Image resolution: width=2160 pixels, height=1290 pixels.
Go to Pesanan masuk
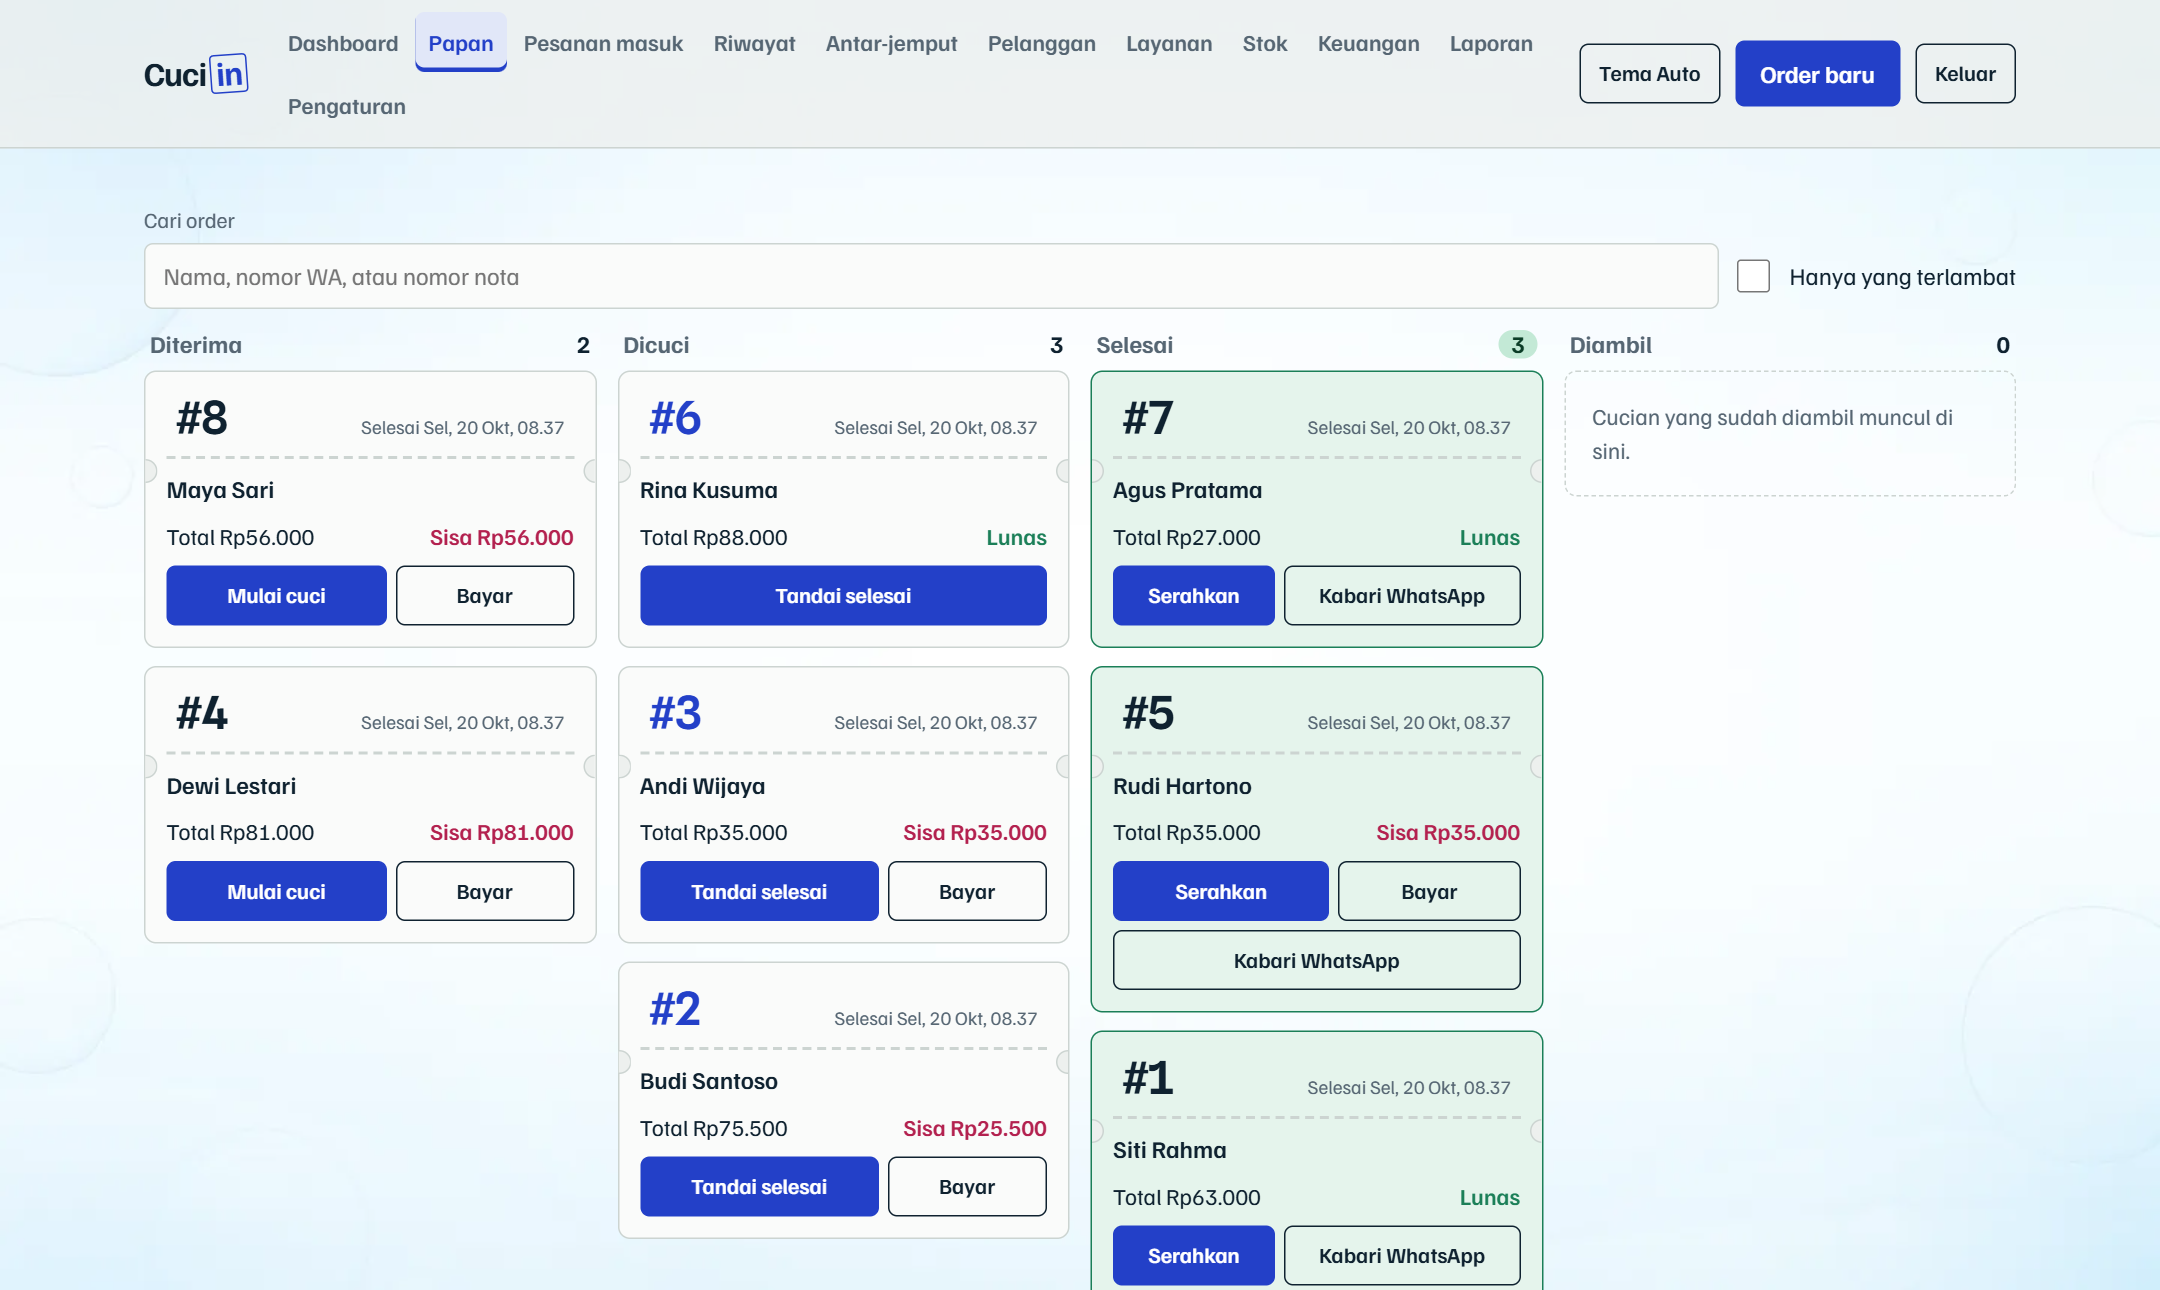[603, 43]
